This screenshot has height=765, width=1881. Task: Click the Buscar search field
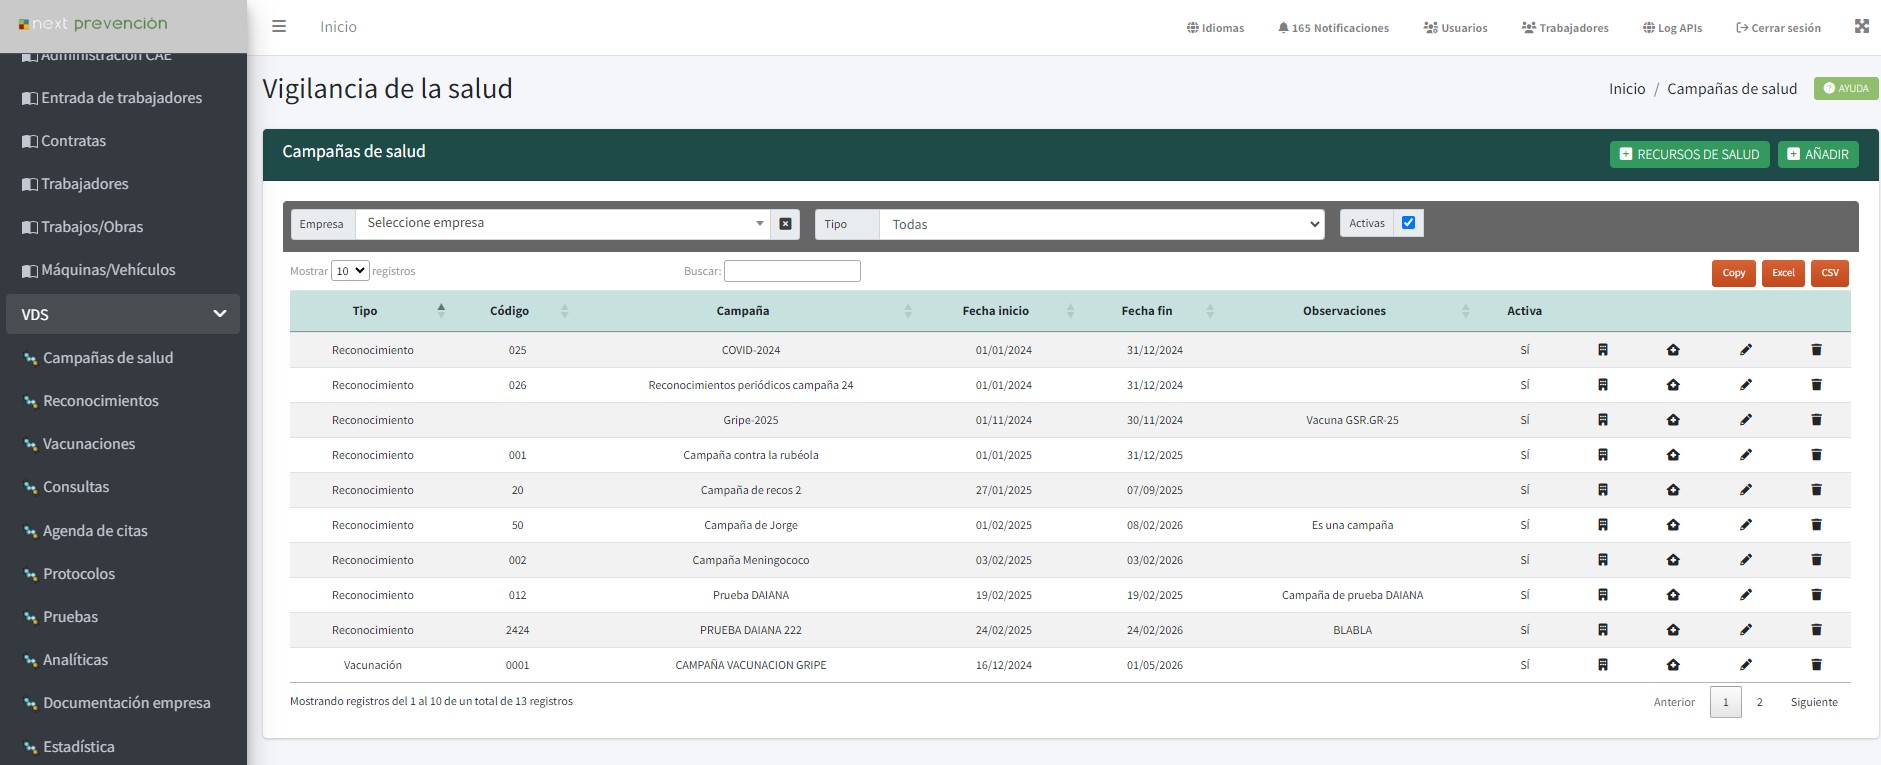point(792,271)
